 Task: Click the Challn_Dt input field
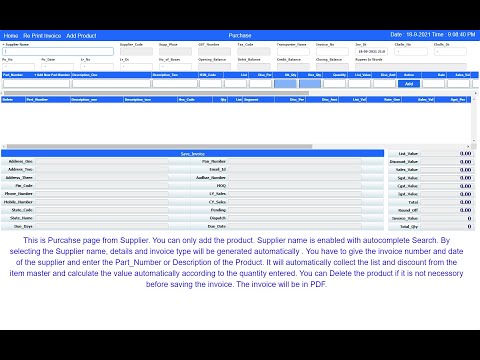pos(450,51)
